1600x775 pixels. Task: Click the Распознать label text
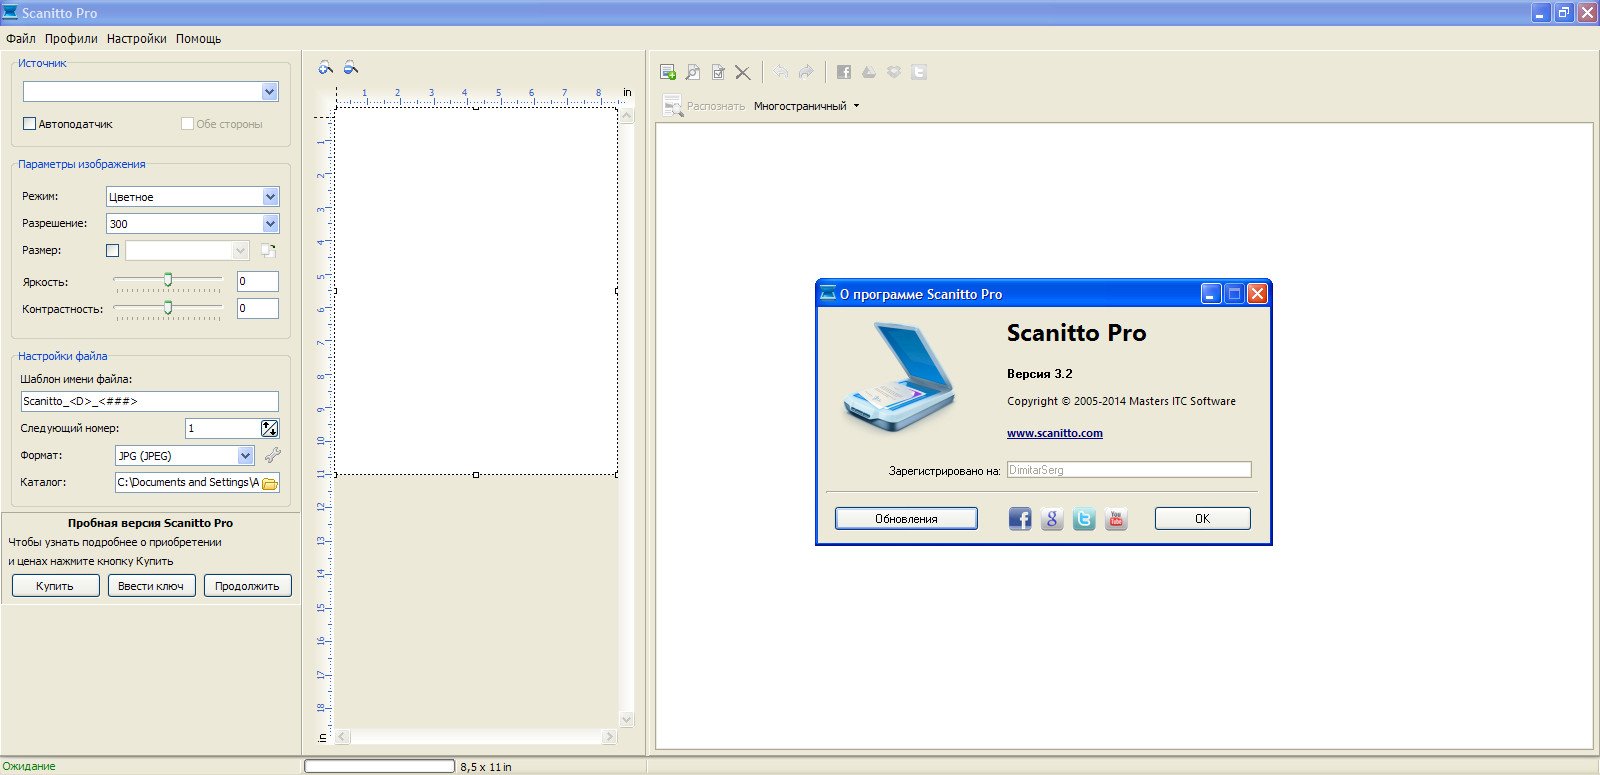click(716, 106)
